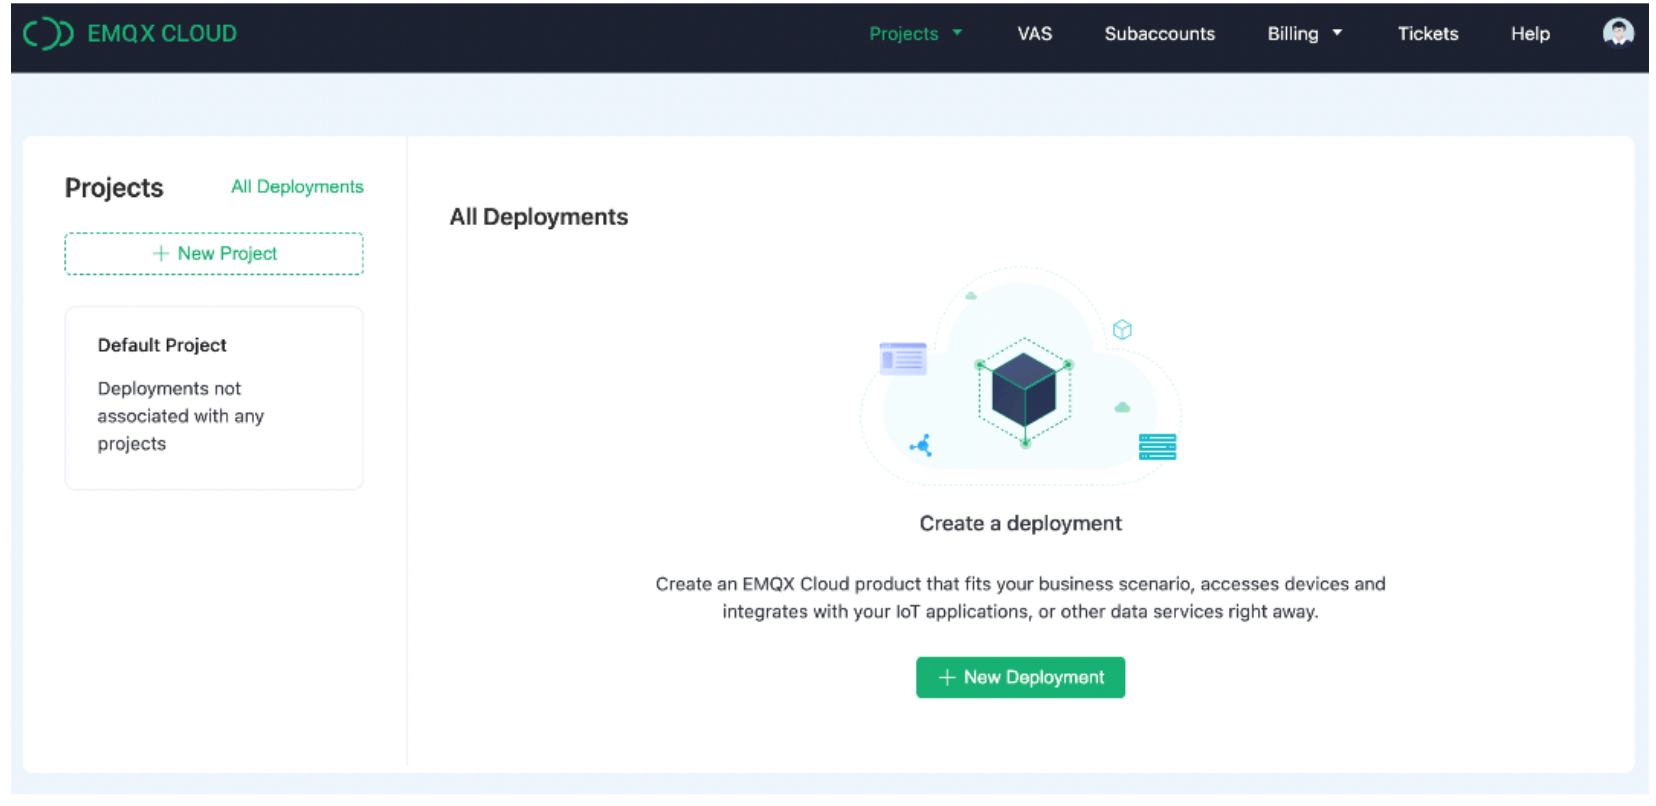
Task: Open Tickets from the top navigation
Action: [1427, 34]
